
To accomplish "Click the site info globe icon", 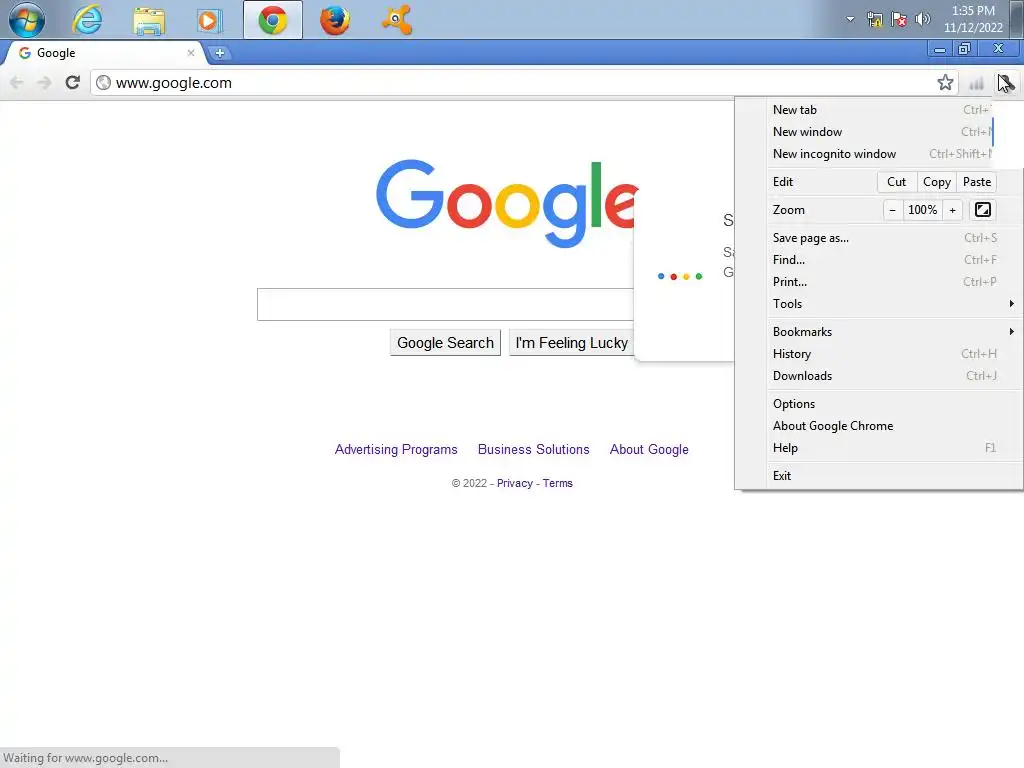I will pos(103,83).
